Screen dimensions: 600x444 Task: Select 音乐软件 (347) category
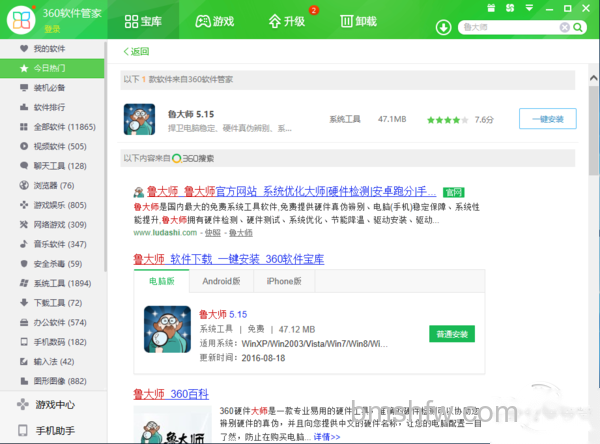point(52,244)
